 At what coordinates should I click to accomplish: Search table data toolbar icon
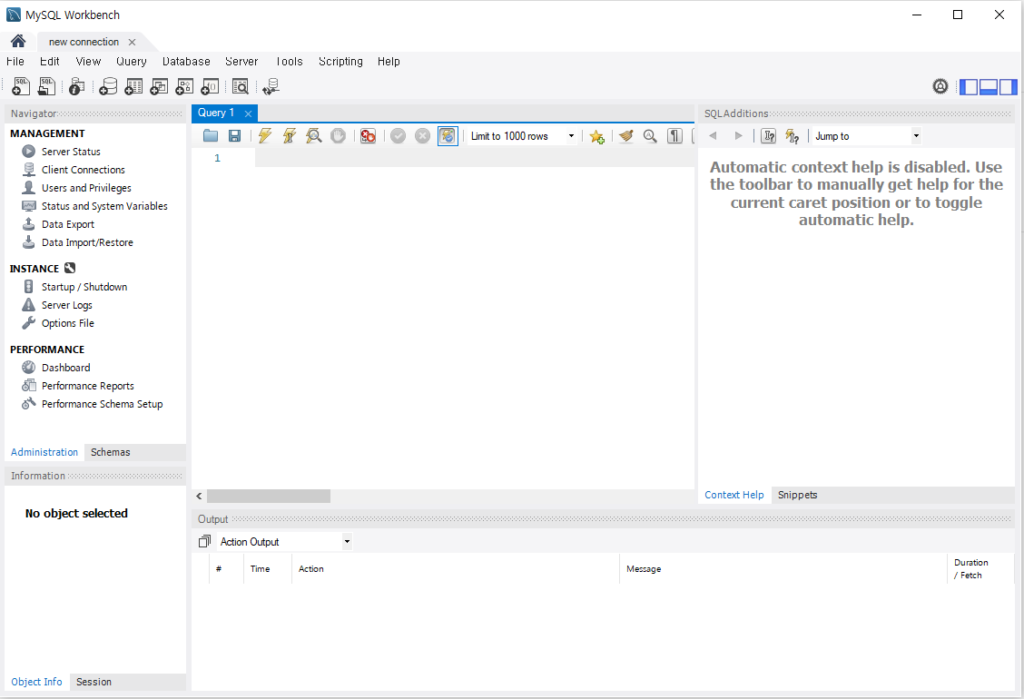(x=240, y=86)
